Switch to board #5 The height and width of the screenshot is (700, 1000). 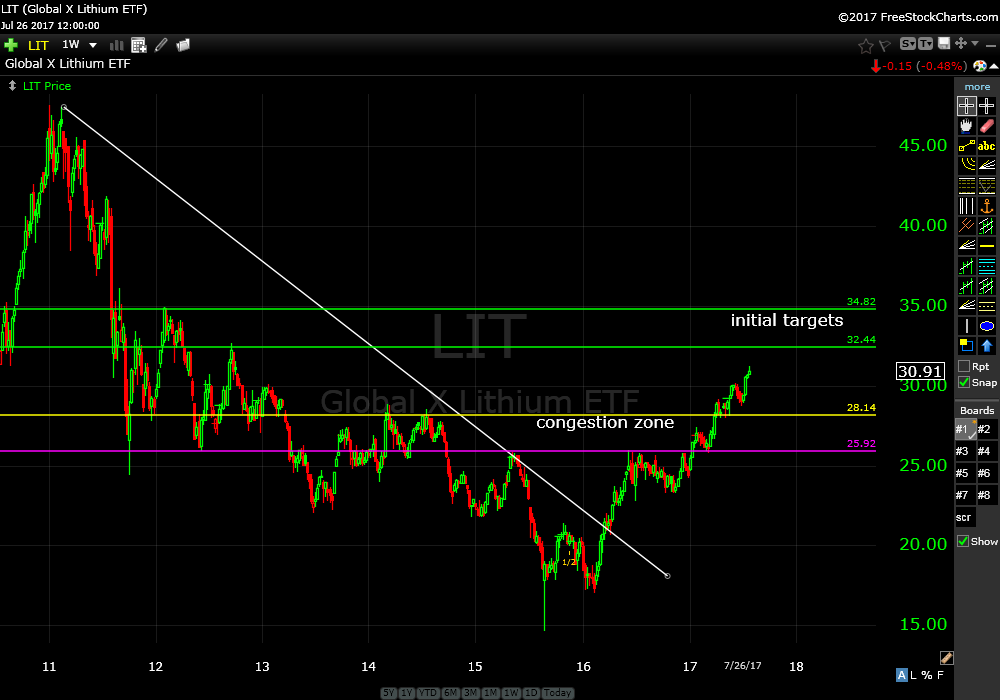(x=963, y=473)
